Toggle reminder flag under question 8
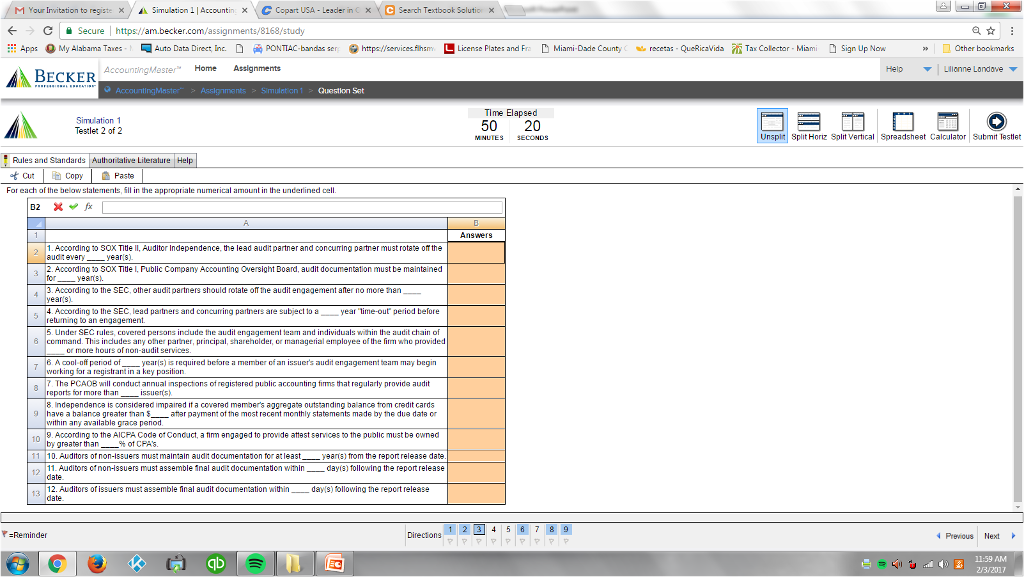 click(x=551, y=541)
